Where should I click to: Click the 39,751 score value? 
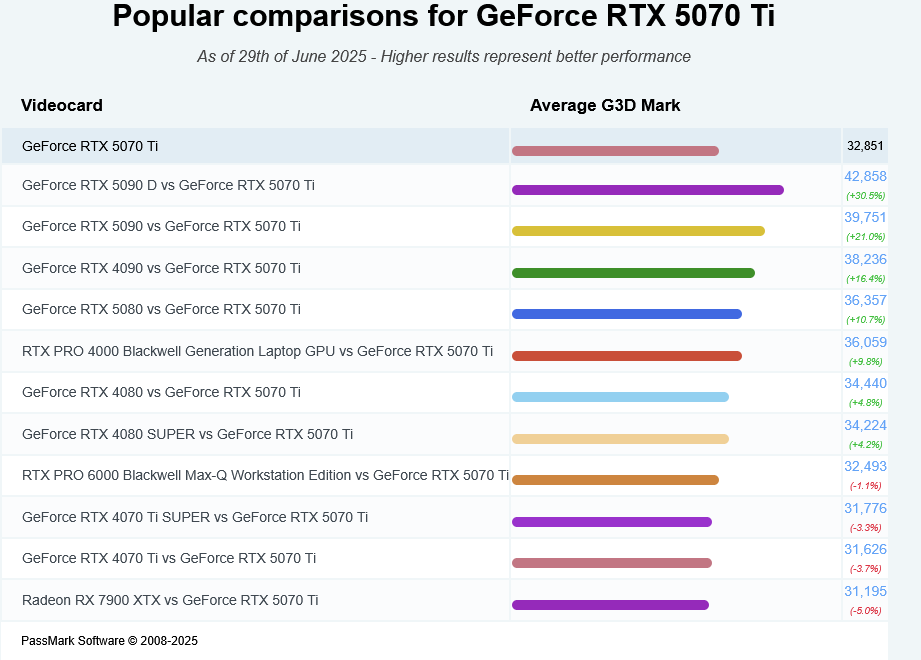click(865, 217)
